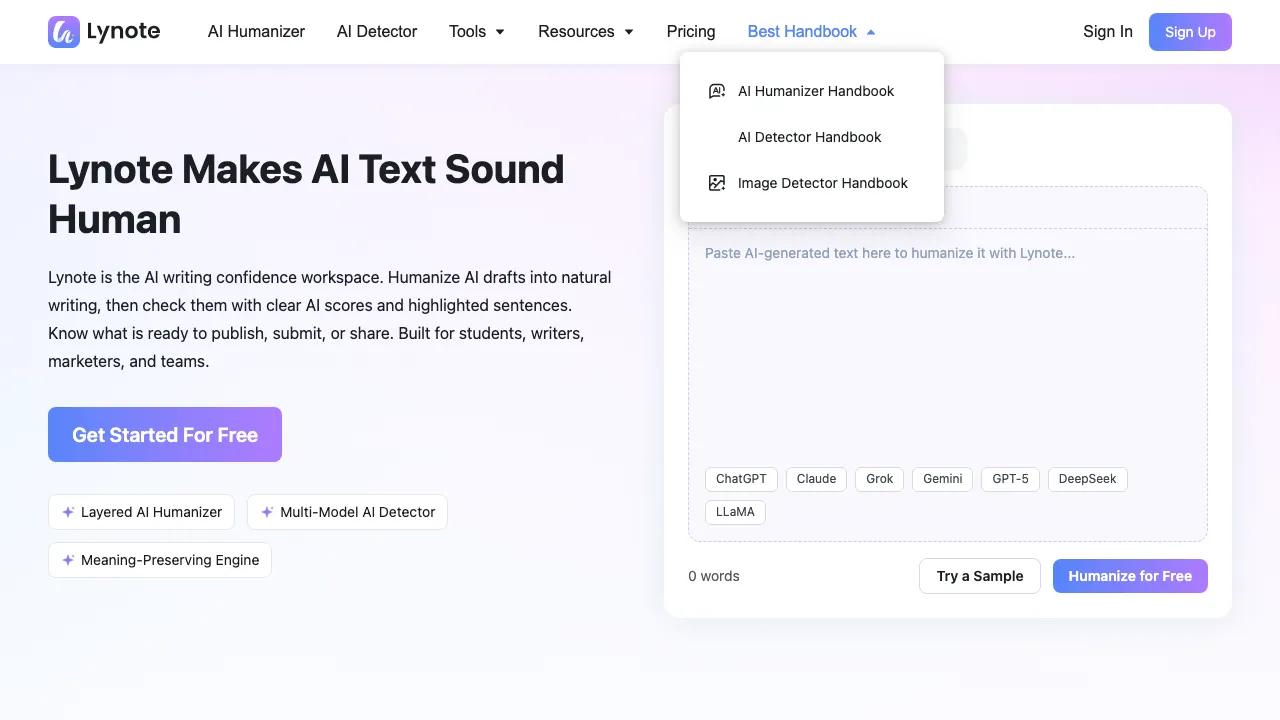1280x720 pixels.
Task: Select Image Detector Handbook menu entry
Action: [812, 183]
